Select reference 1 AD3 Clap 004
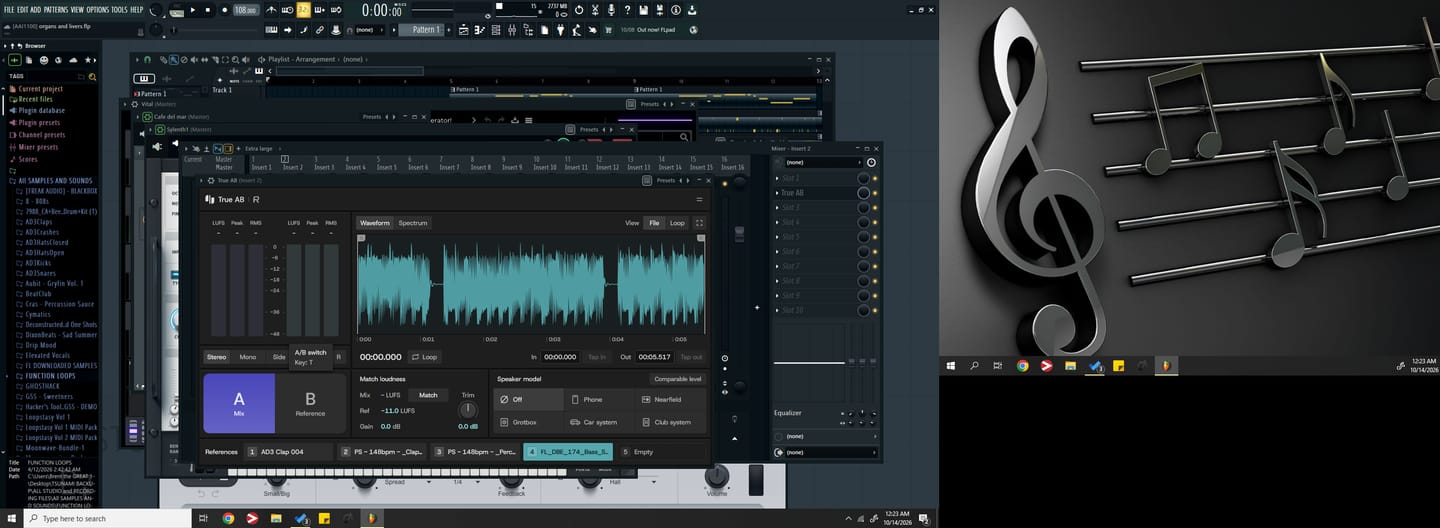 [x=289, y=452]
